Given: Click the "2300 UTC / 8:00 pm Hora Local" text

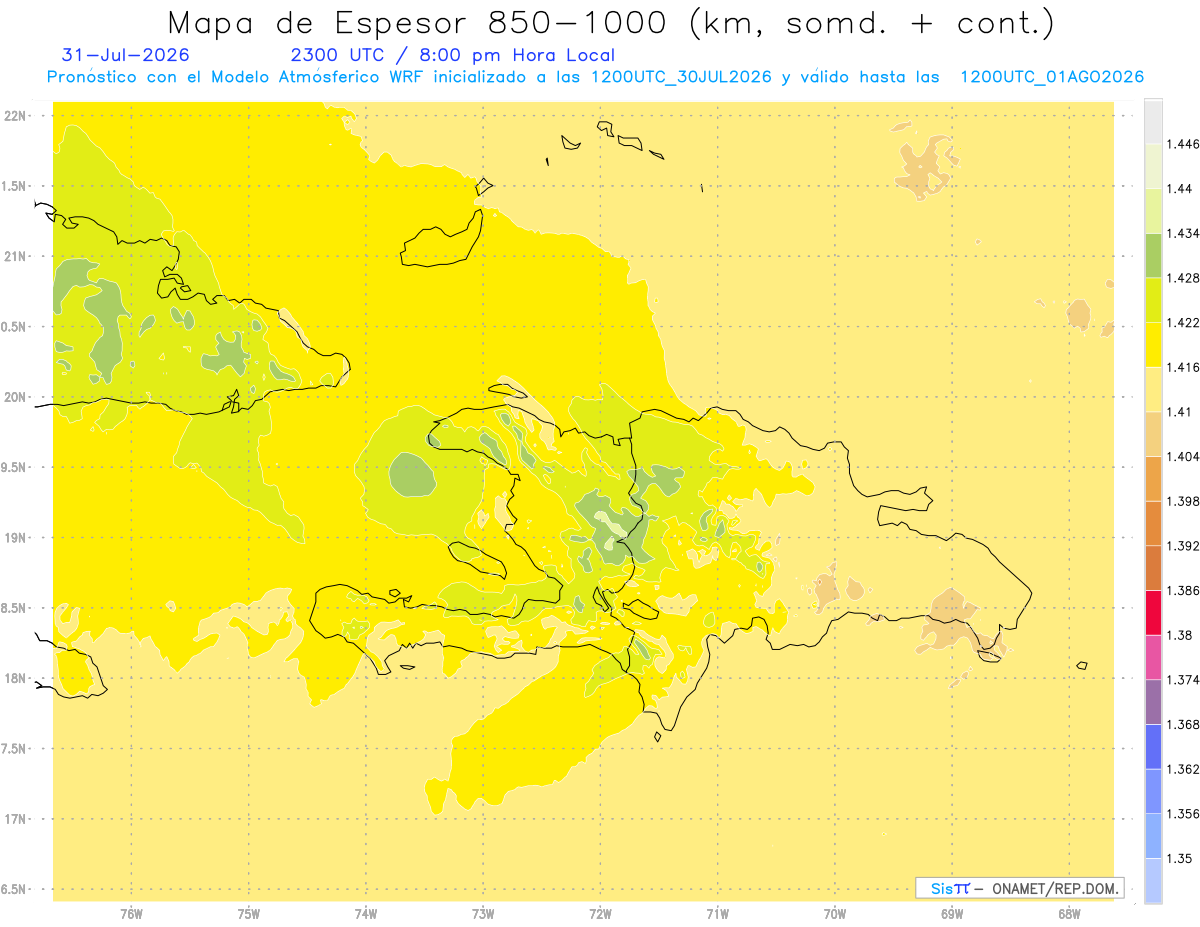Looking at the screenshot, I should click(452, 56).
